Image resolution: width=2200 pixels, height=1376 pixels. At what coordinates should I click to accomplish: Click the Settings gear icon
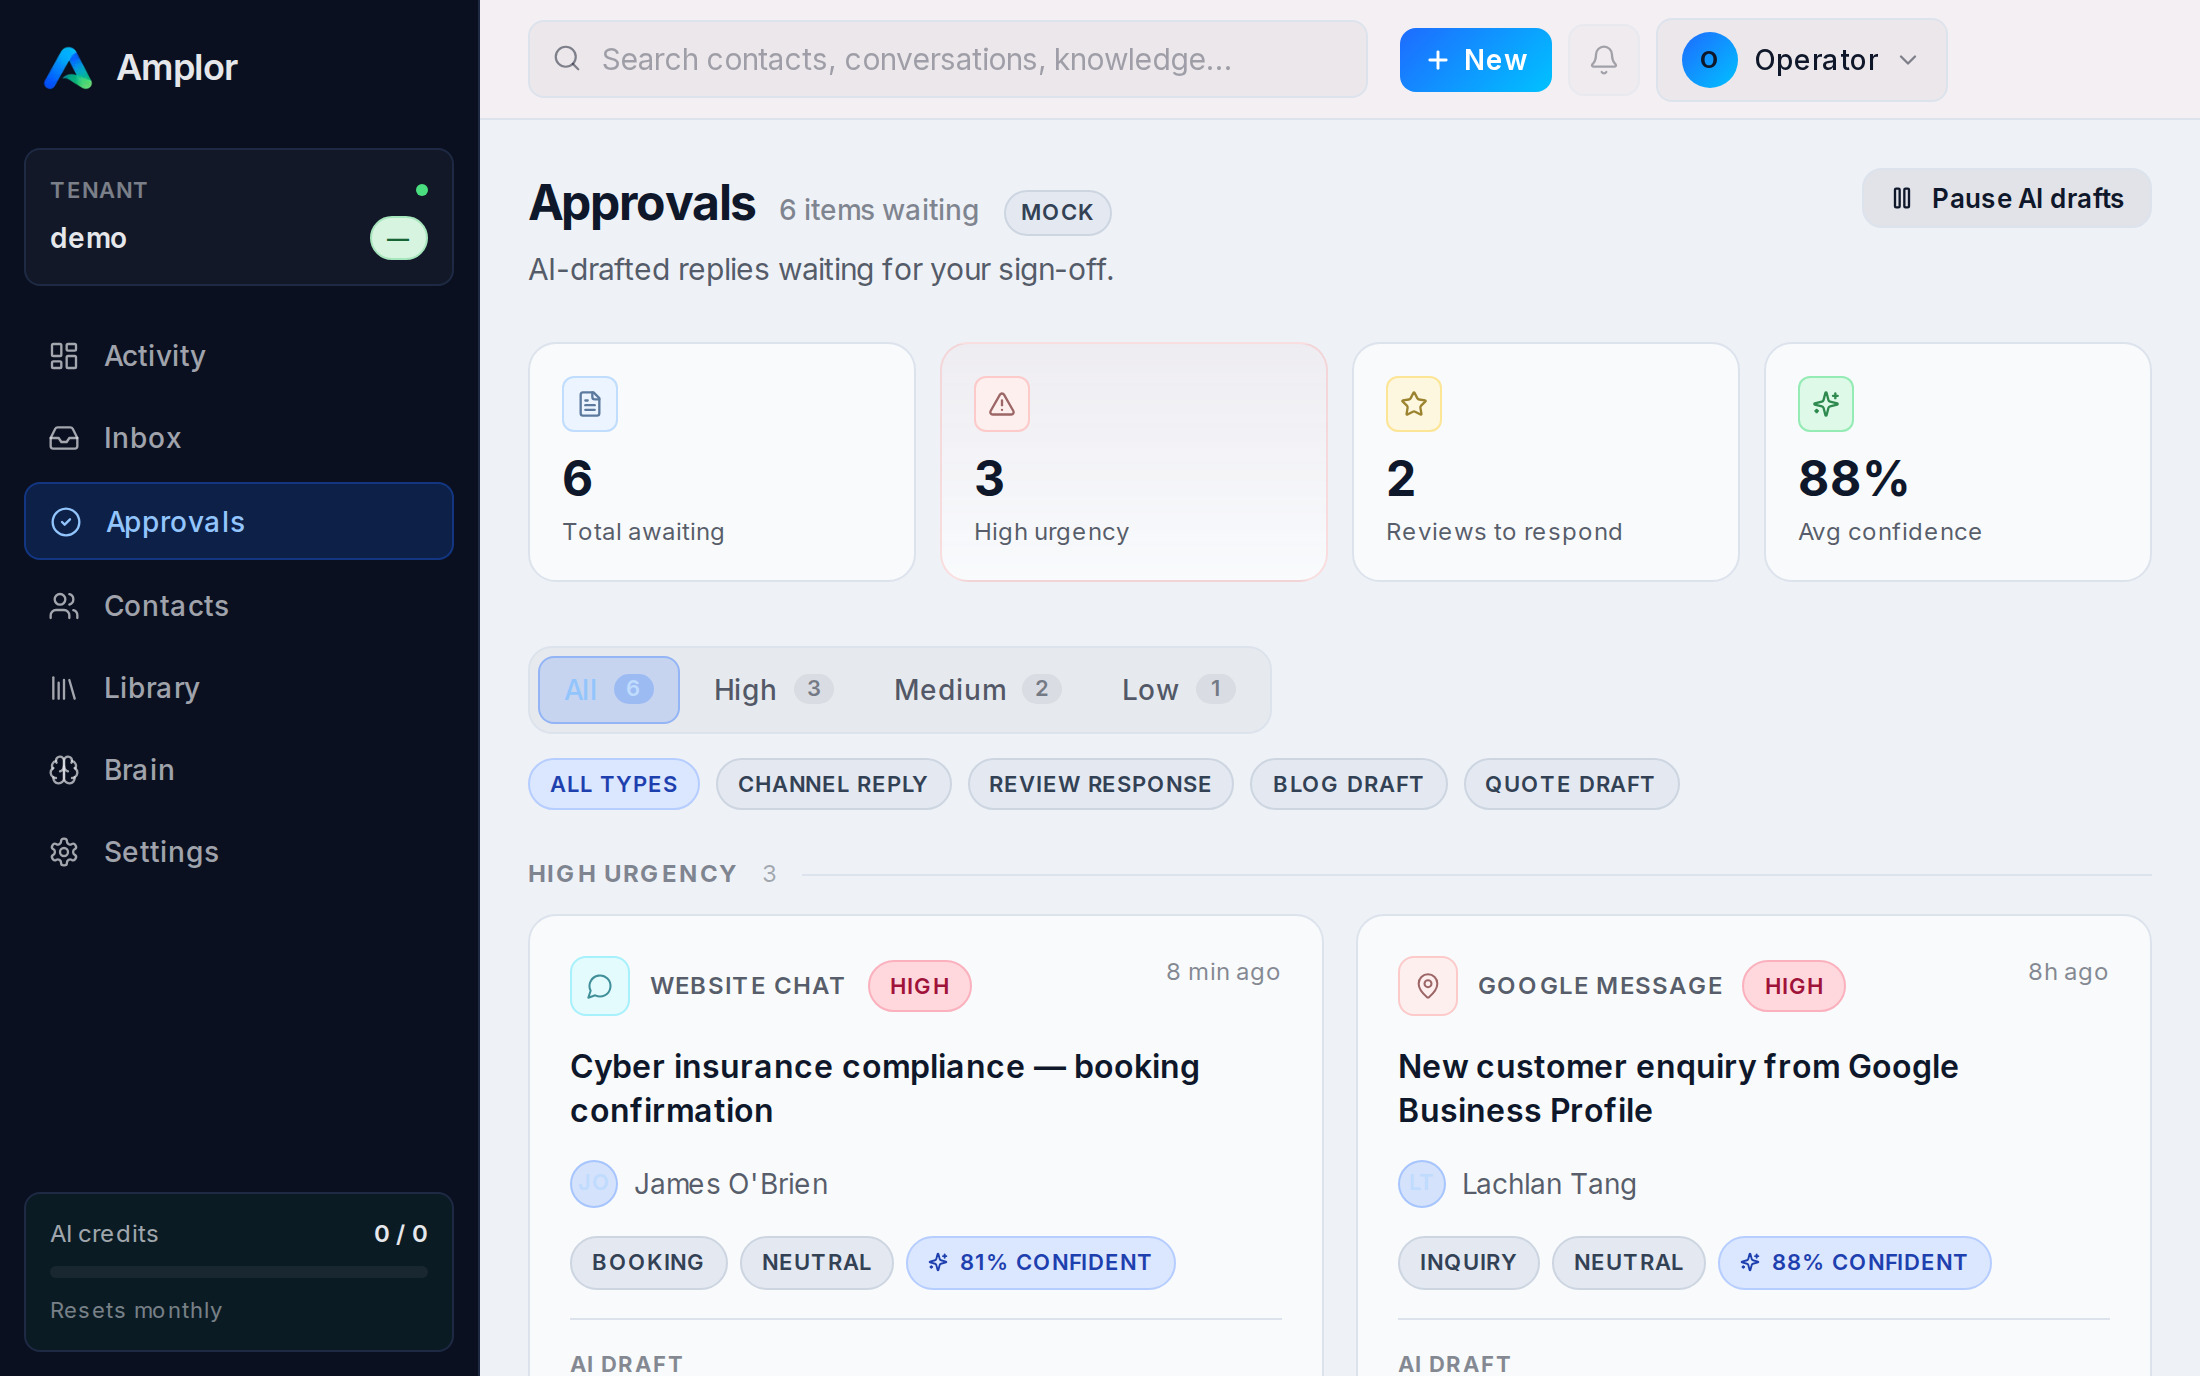tap(64, 852)
